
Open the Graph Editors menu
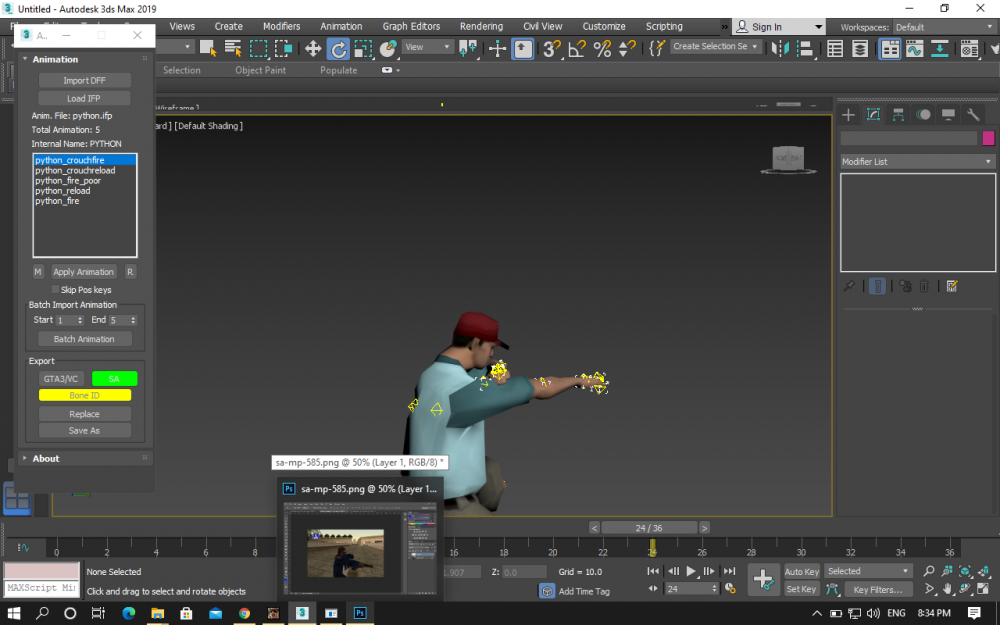(x=411, y=26)
